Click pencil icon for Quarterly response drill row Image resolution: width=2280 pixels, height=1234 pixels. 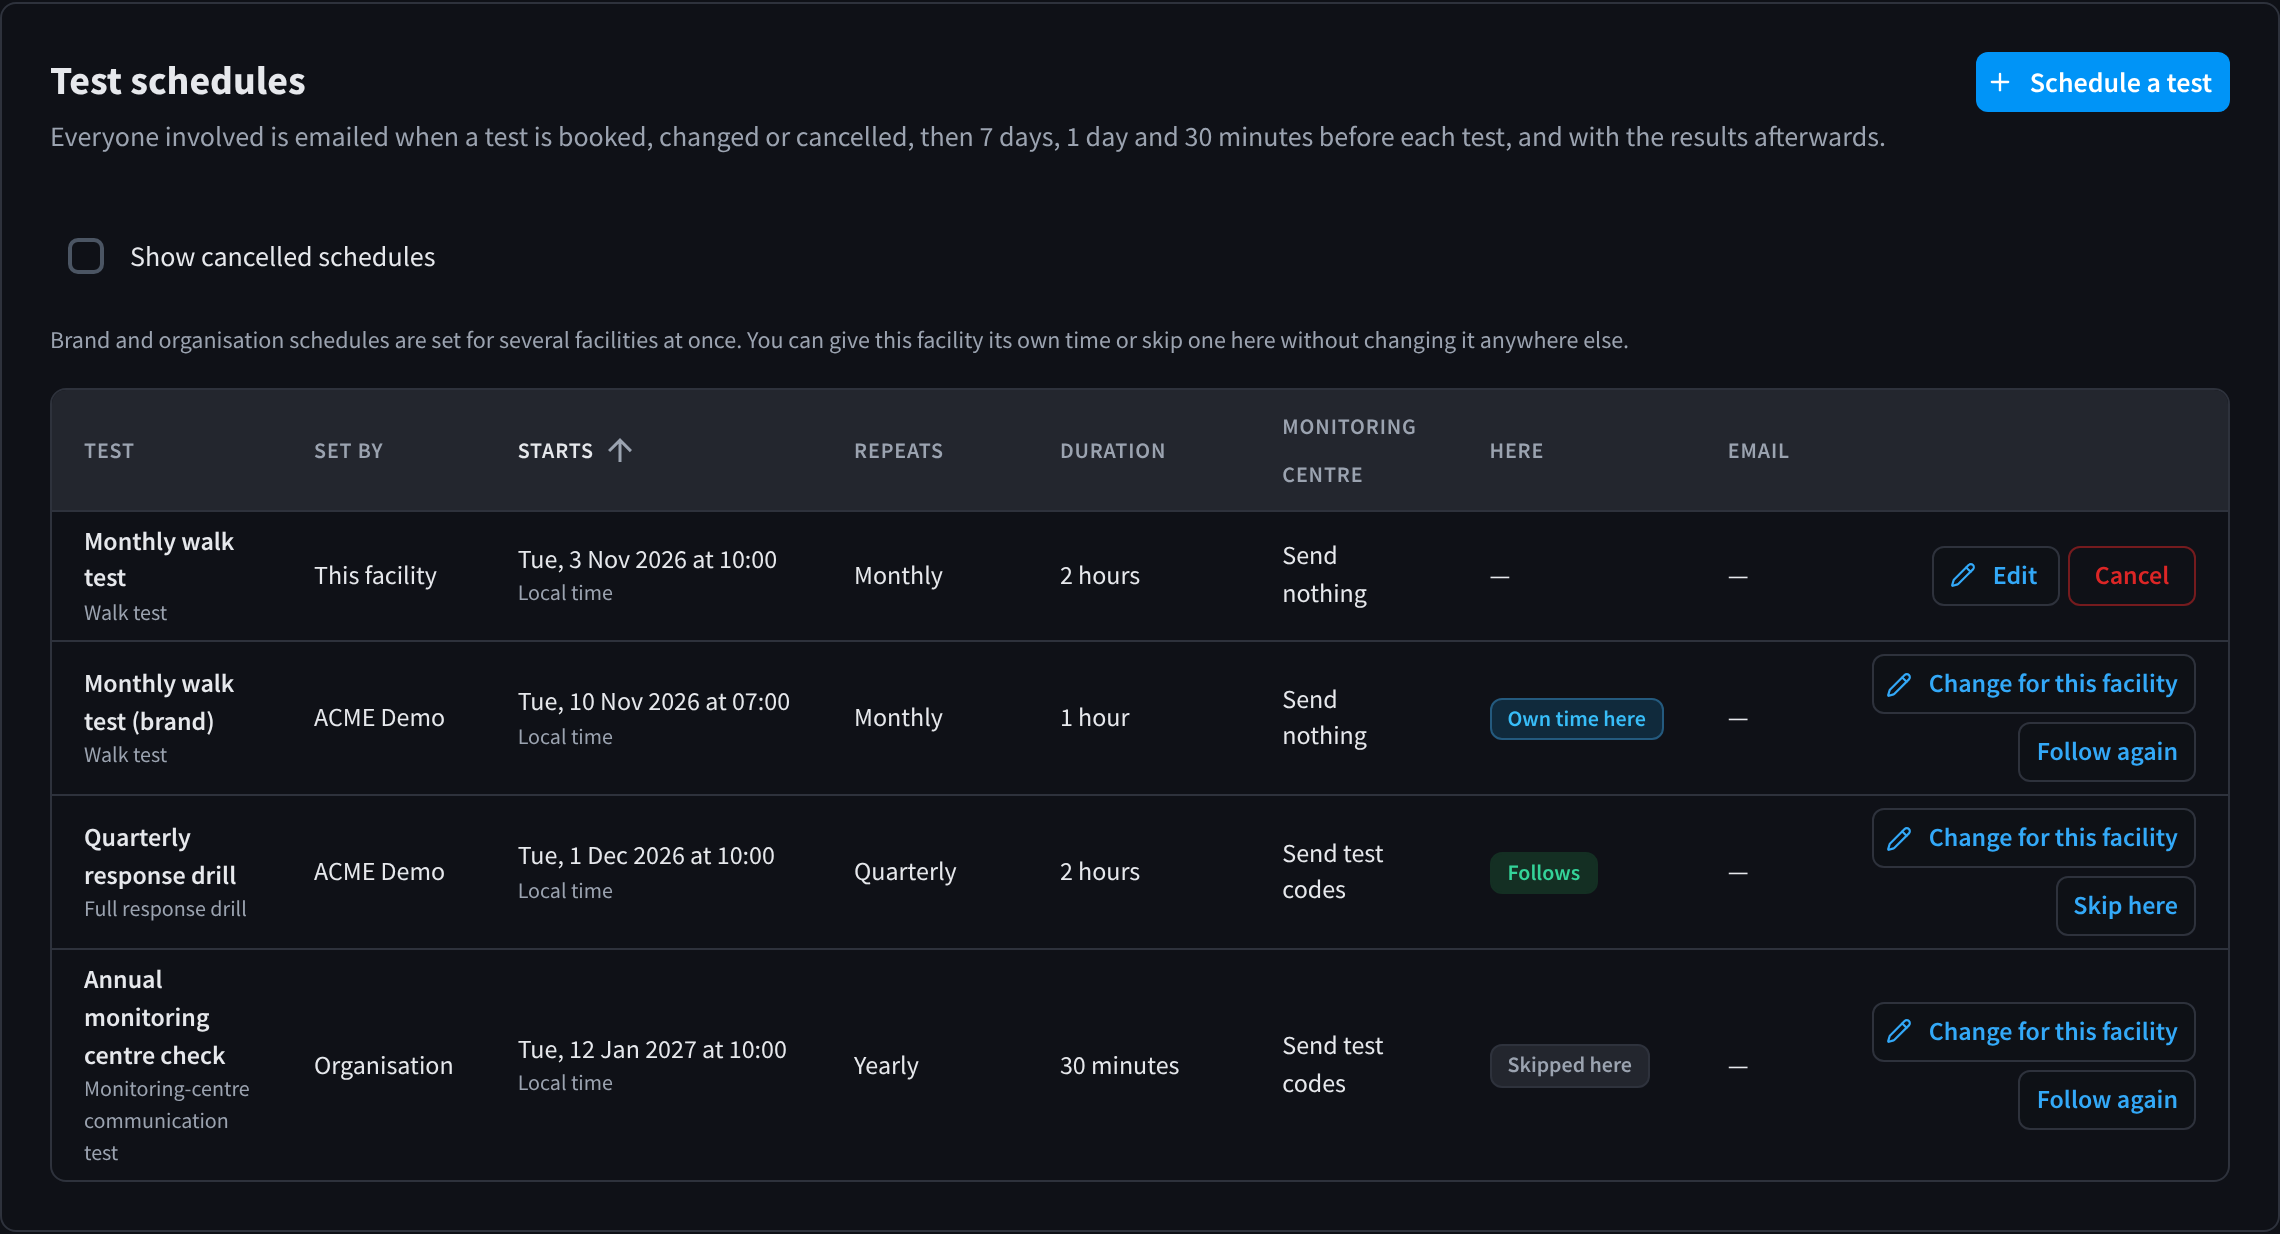pyautogui.click(x=1899, y=838)
